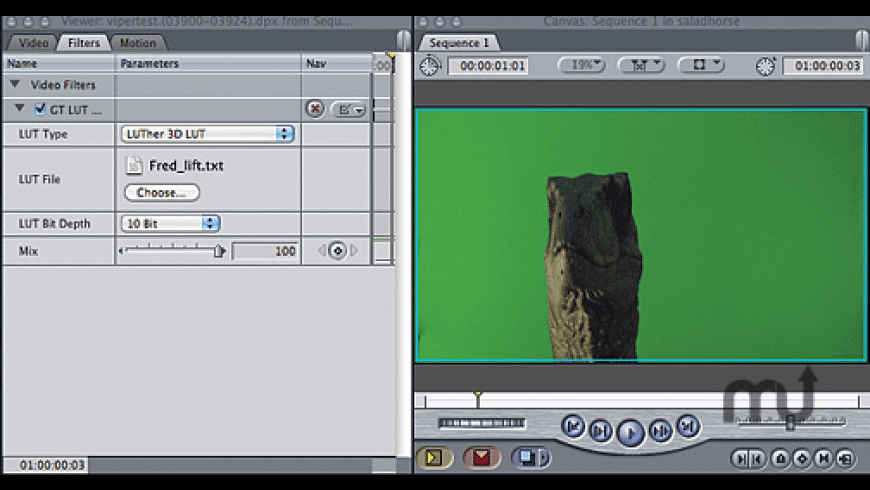Screen dimensions: 870x490
Task: Open the LUT Type dropdown
Action: click(208, 134)
